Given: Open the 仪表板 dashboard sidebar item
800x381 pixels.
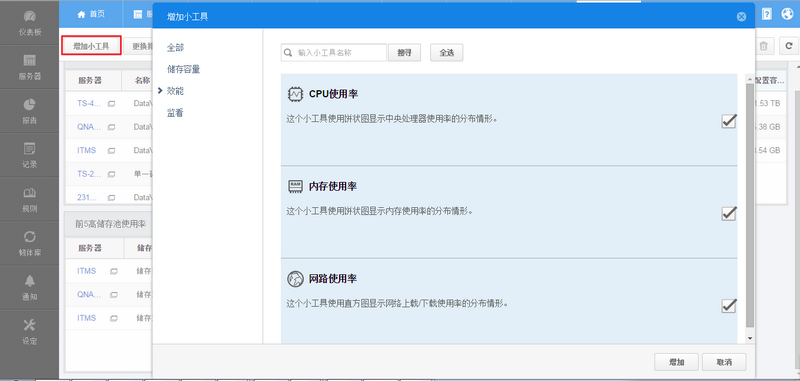Looking at the screenshot, I should tap(30, 22).
